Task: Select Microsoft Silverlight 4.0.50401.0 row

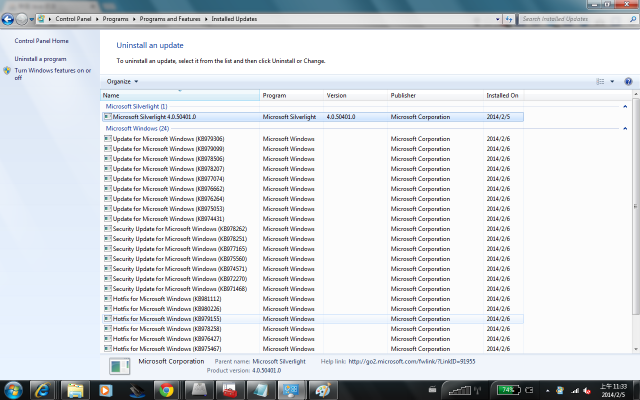Action: tap(313, 117)
